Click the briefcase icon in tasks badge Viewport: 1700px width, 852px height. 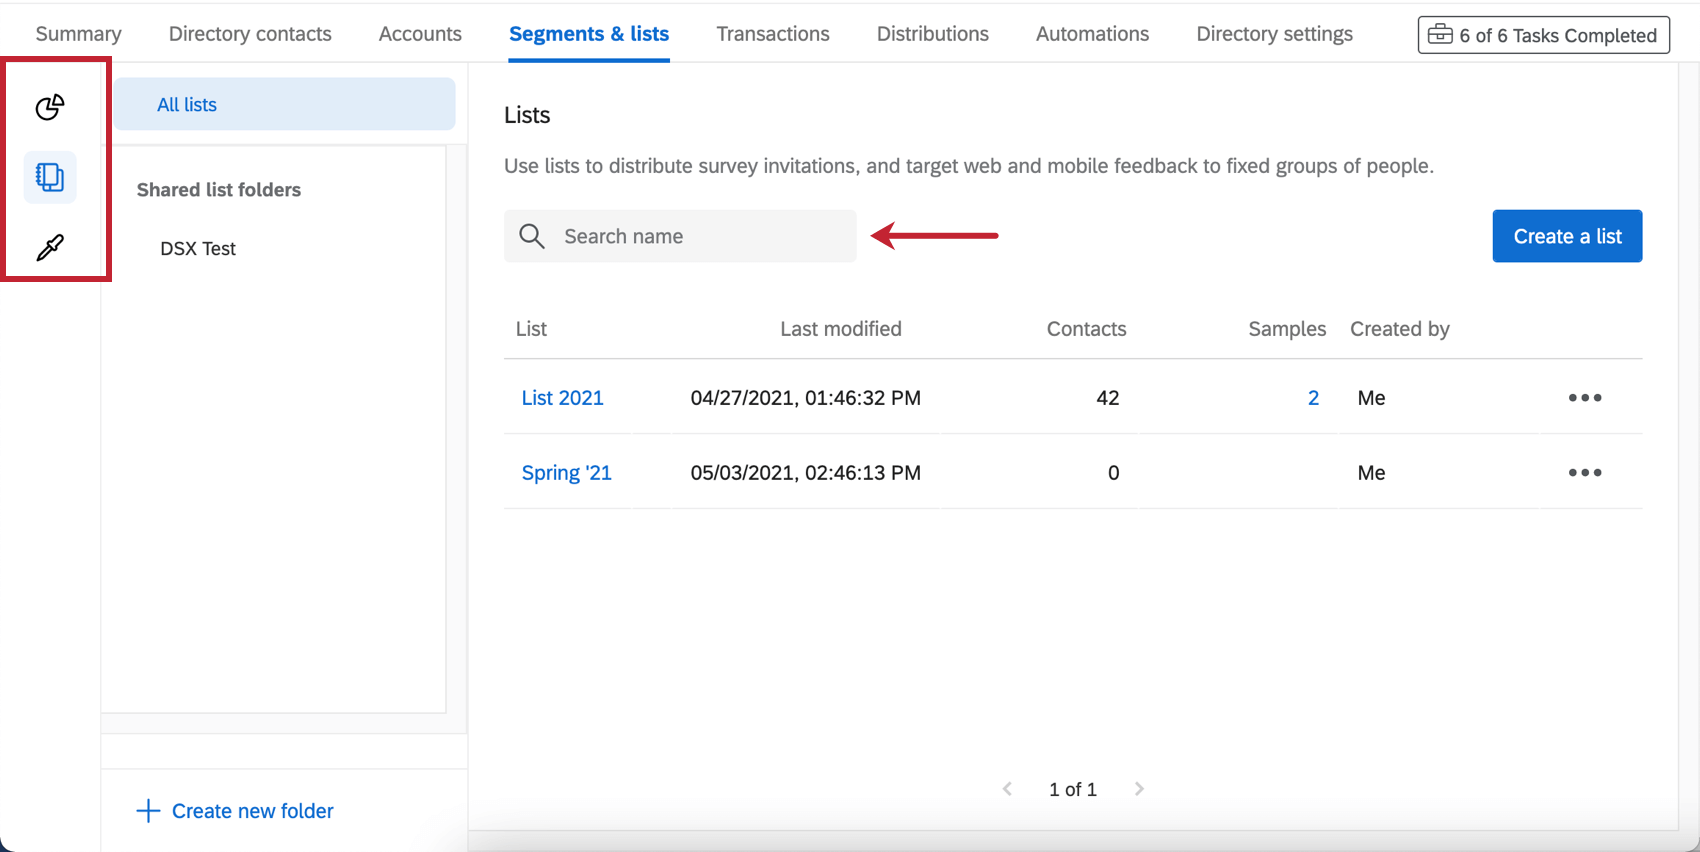click(1440, 35)
